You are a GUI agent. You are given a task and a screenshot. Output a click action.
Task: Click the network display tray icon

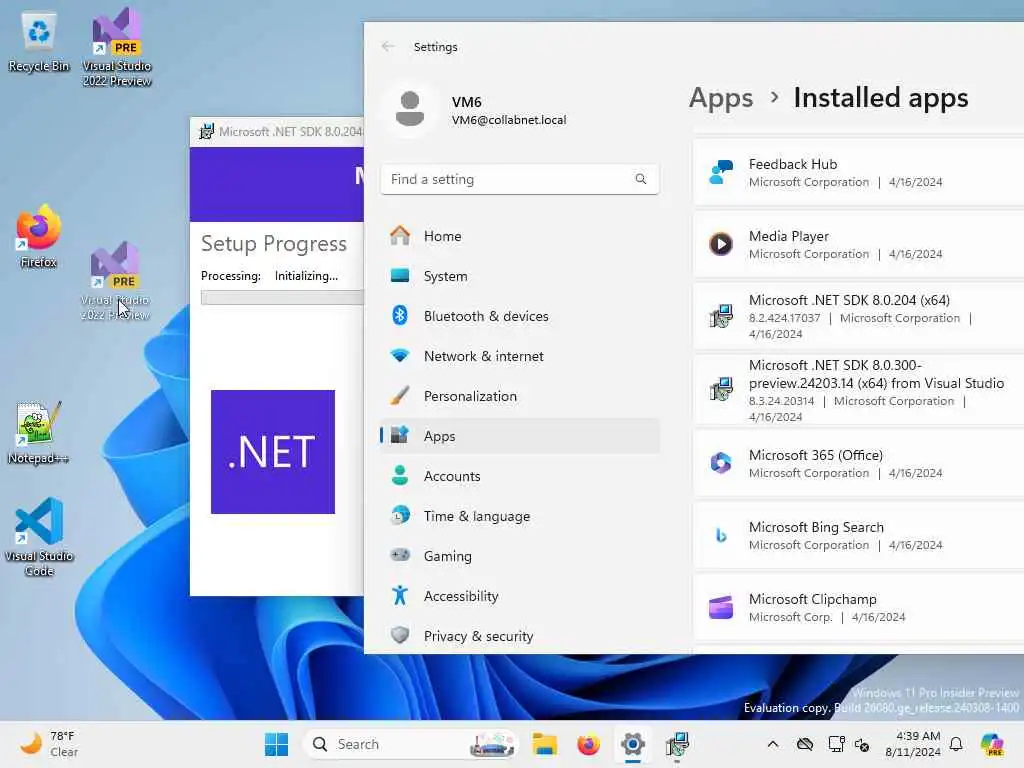tap(836, 744)
